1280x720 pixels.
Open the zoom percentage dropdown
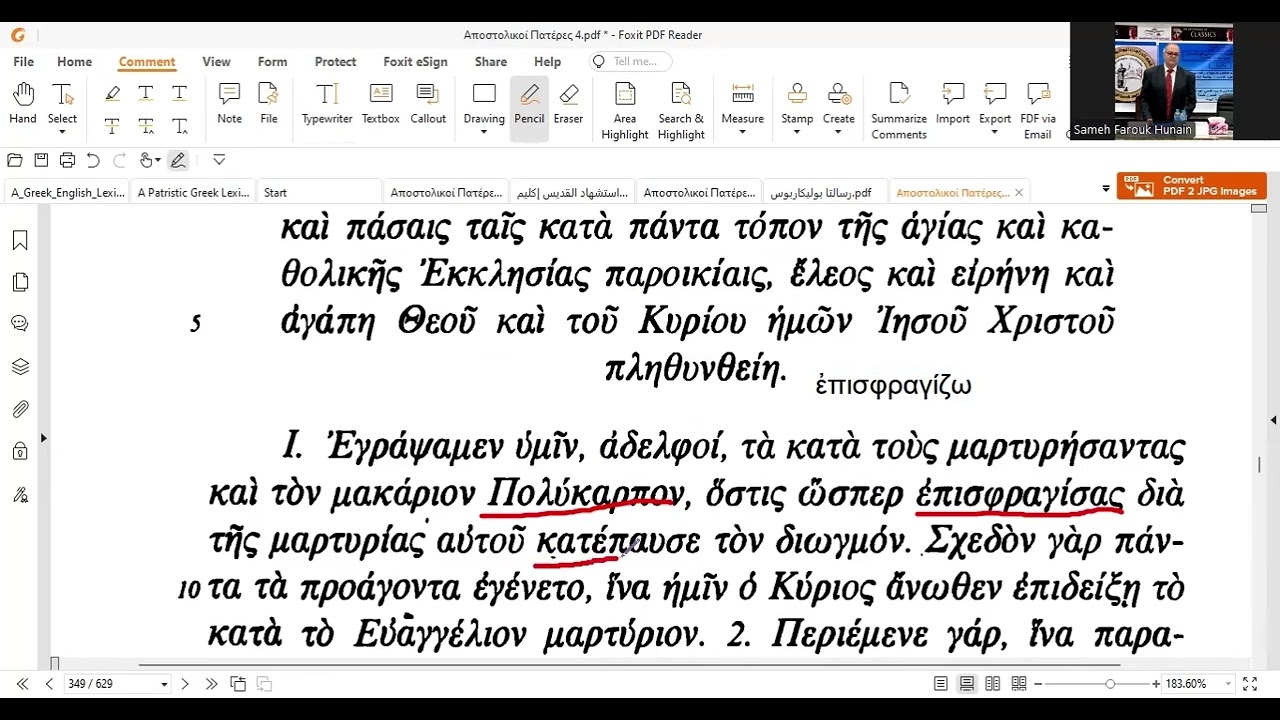coord(1228,684)
